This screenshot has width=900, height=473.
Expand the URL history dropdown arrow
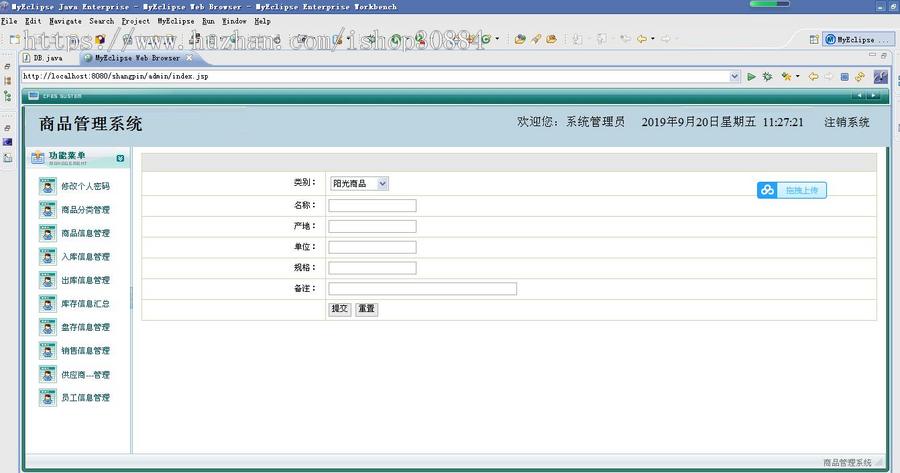point(734,76)
